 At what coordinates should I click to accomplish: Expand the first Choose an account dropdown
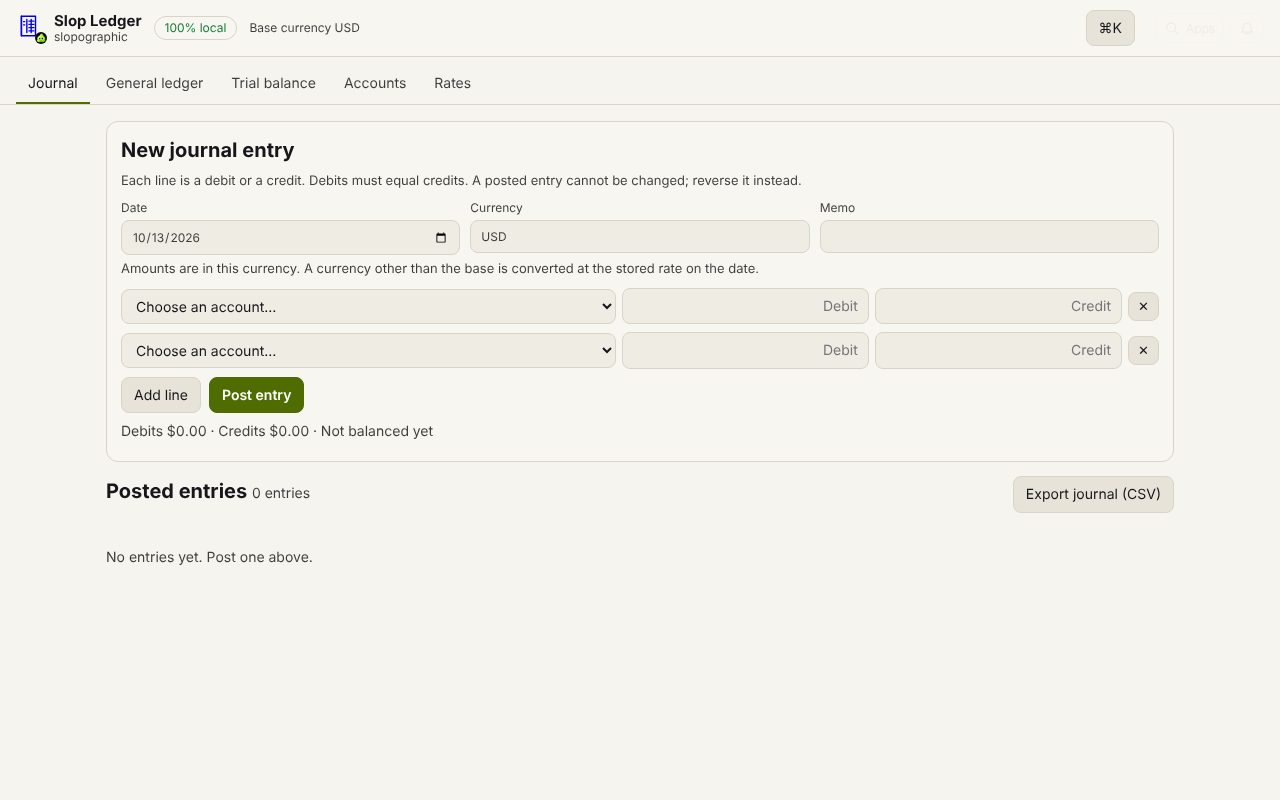tap(368, 307)
